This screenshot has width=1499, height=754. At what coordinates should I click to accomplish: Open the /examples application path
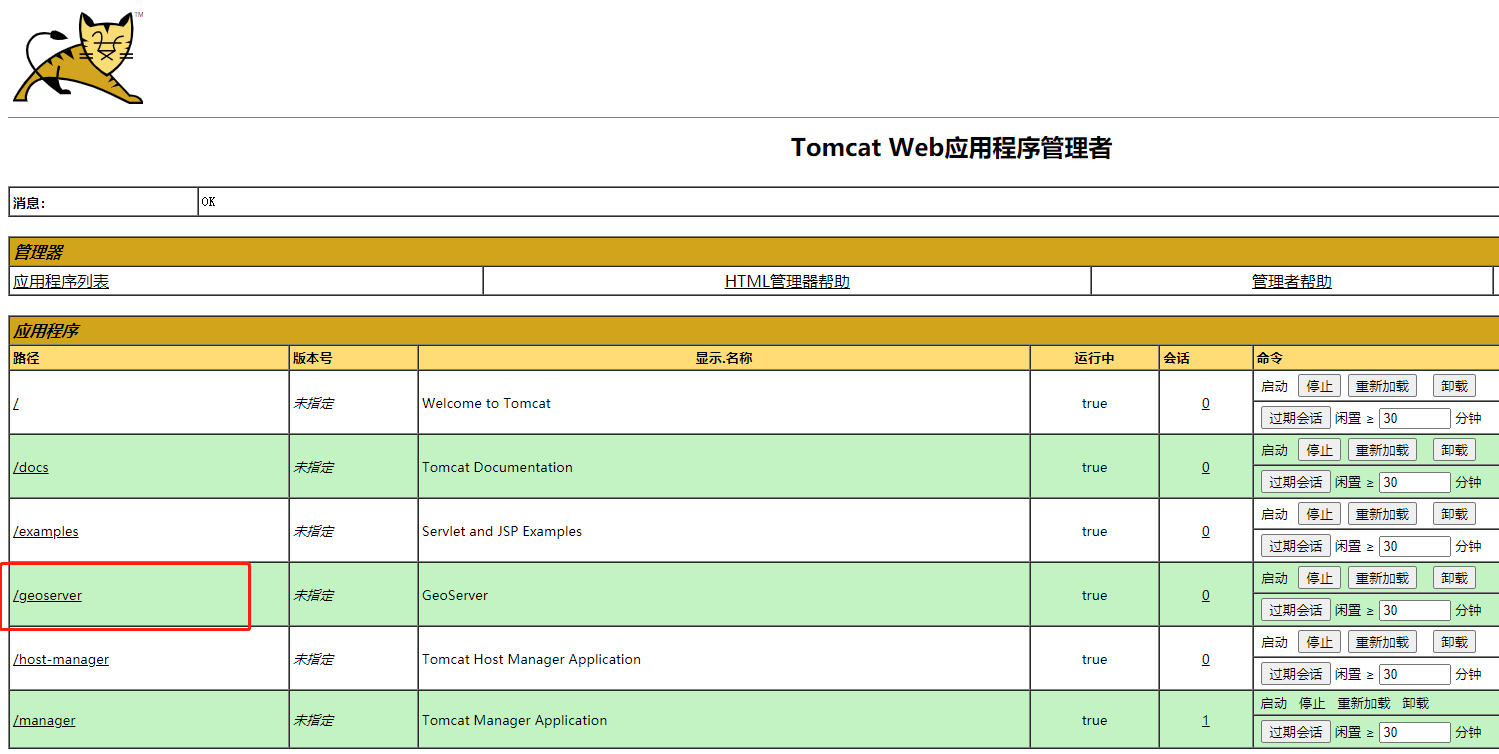click(45, 531)
